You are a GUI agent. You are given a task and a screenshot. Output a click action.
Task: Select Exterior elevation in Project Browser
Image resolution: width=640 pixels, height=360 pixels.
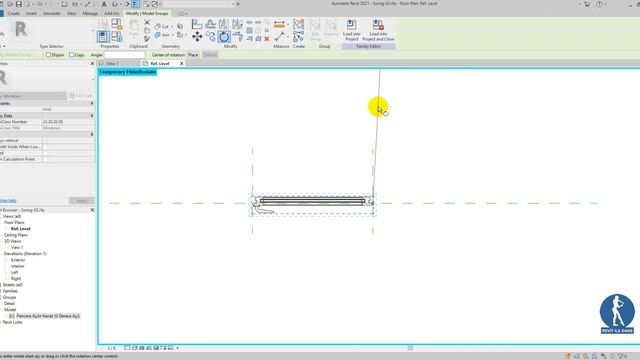(x=18, y=260)
